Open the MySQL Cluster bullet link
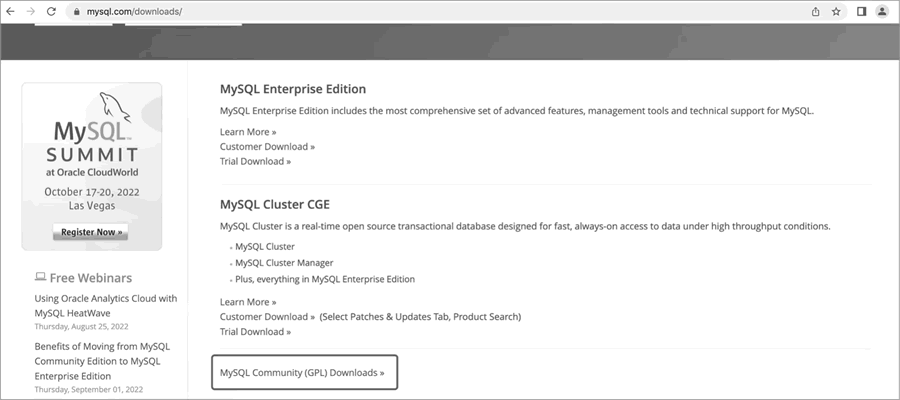900x400 pixels. tap(265, 247)
